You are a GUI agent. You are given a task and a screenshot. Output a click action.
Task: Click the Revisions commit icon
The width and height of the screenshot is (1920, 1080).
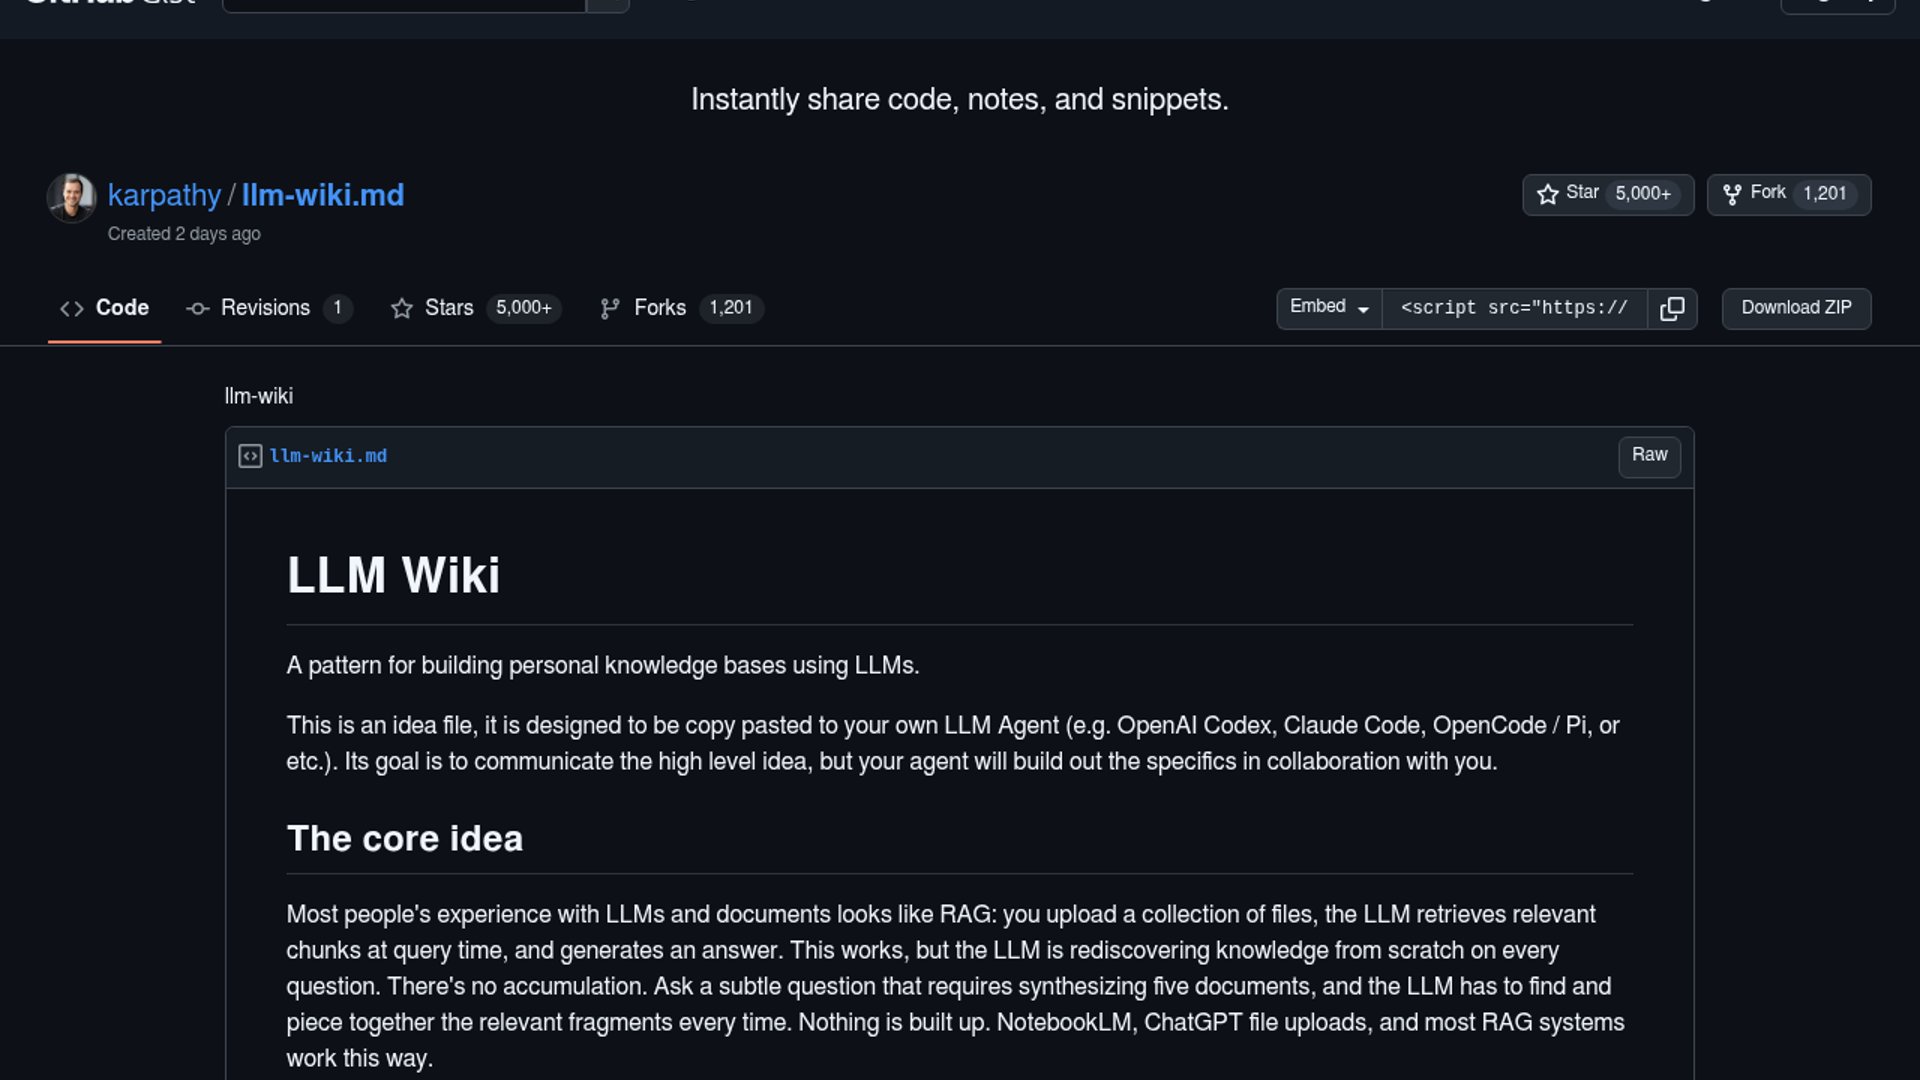197,308
